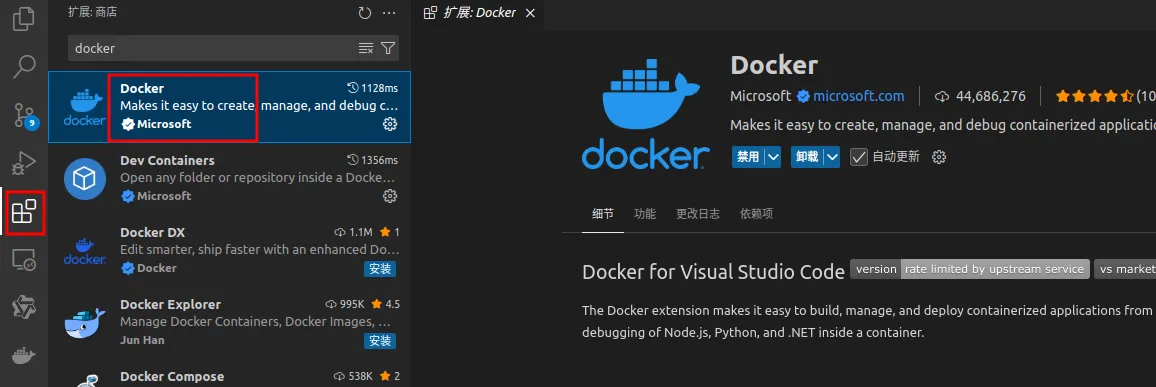Click the vs marketplace badge
Image resolution: width=1156 pixels, height=387 pixels.
[x=1125, y=269]
